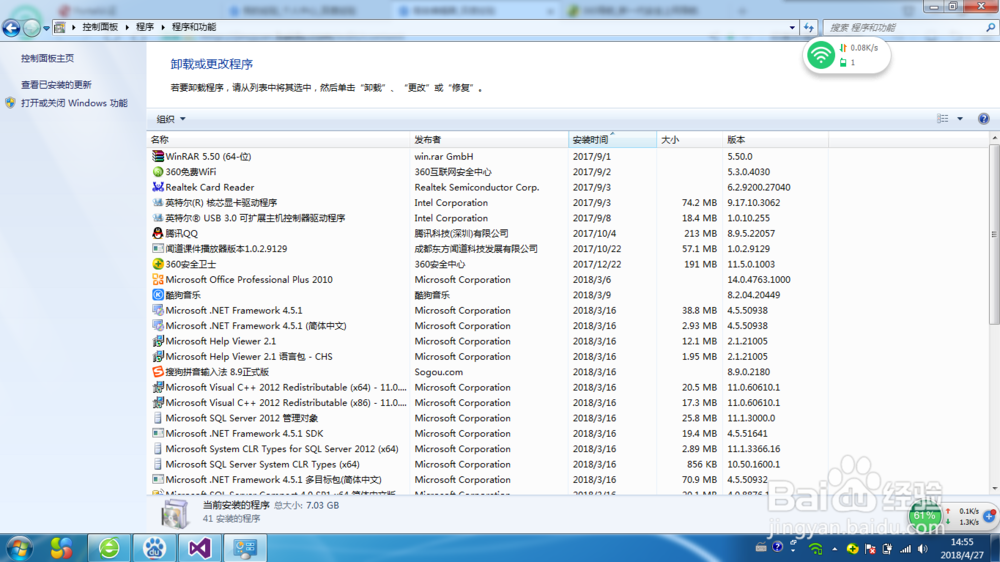Click the Back navigation arrow
Screen dimensions: 1000x562
pos(11,27)
